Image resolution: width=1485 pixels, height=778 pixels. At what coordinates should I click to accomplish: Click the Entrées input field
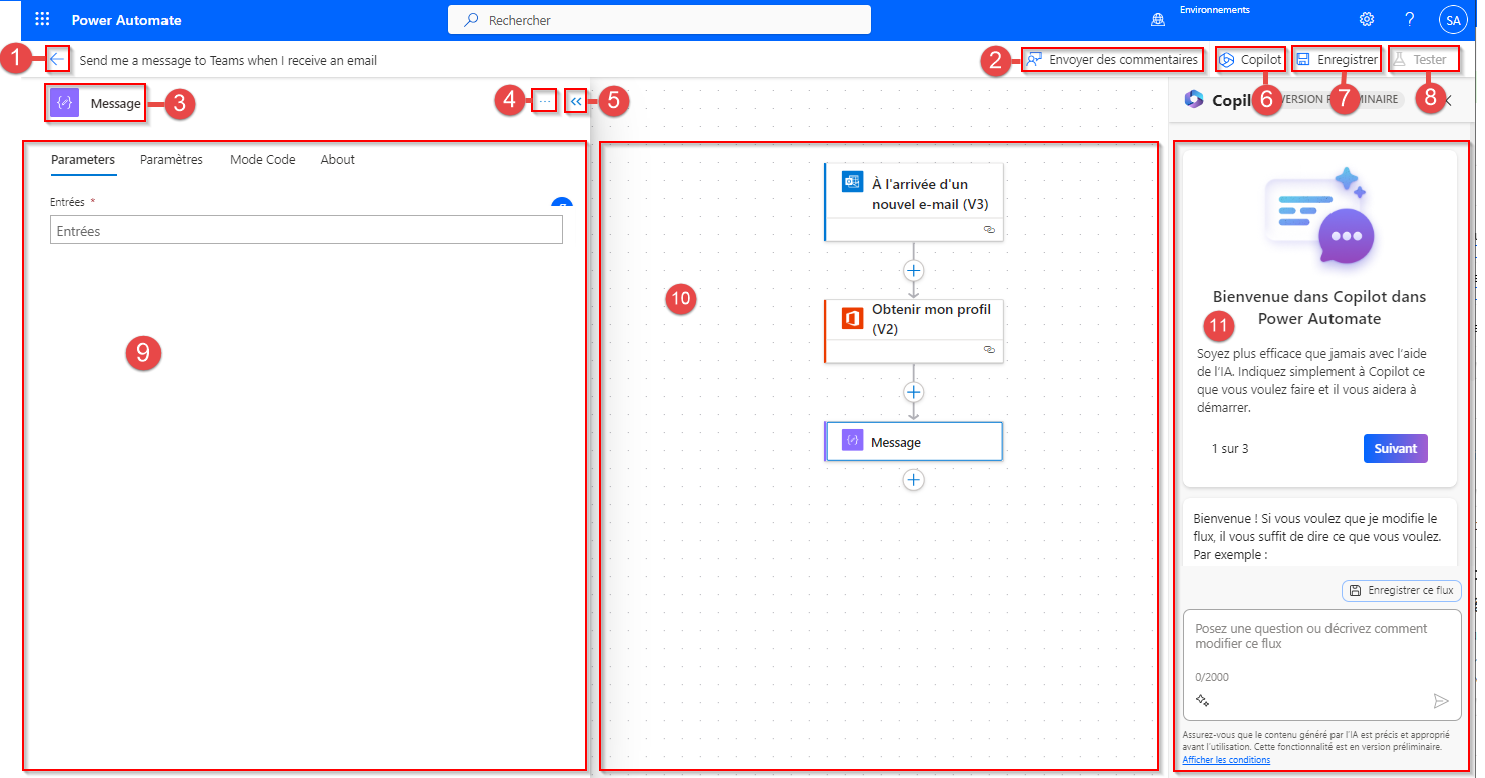[306, 231]
